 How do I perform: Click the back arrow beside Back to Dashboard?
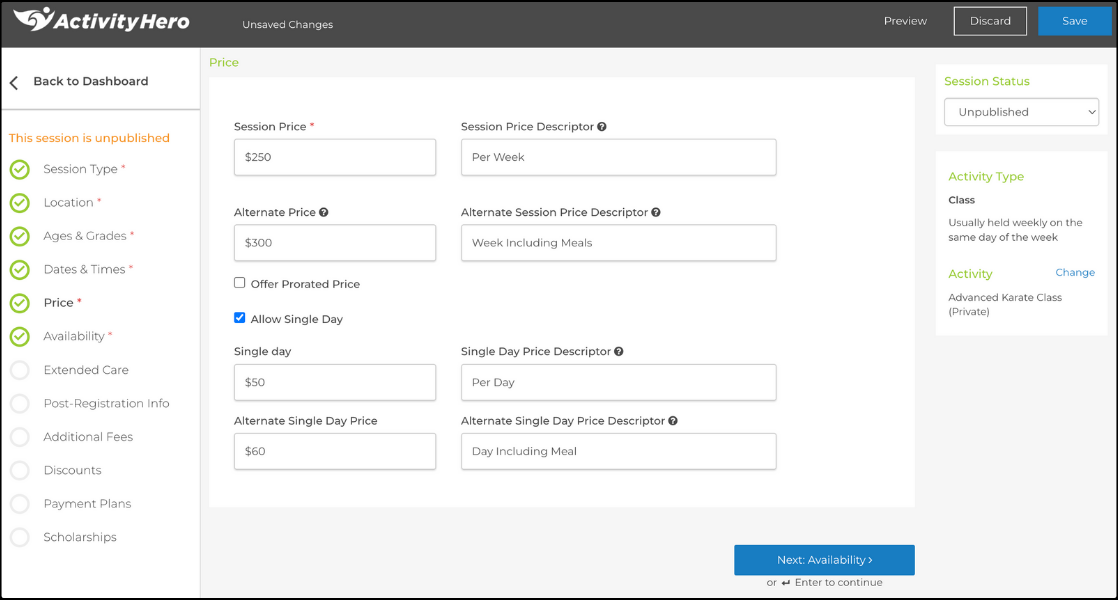coord(14,83)
